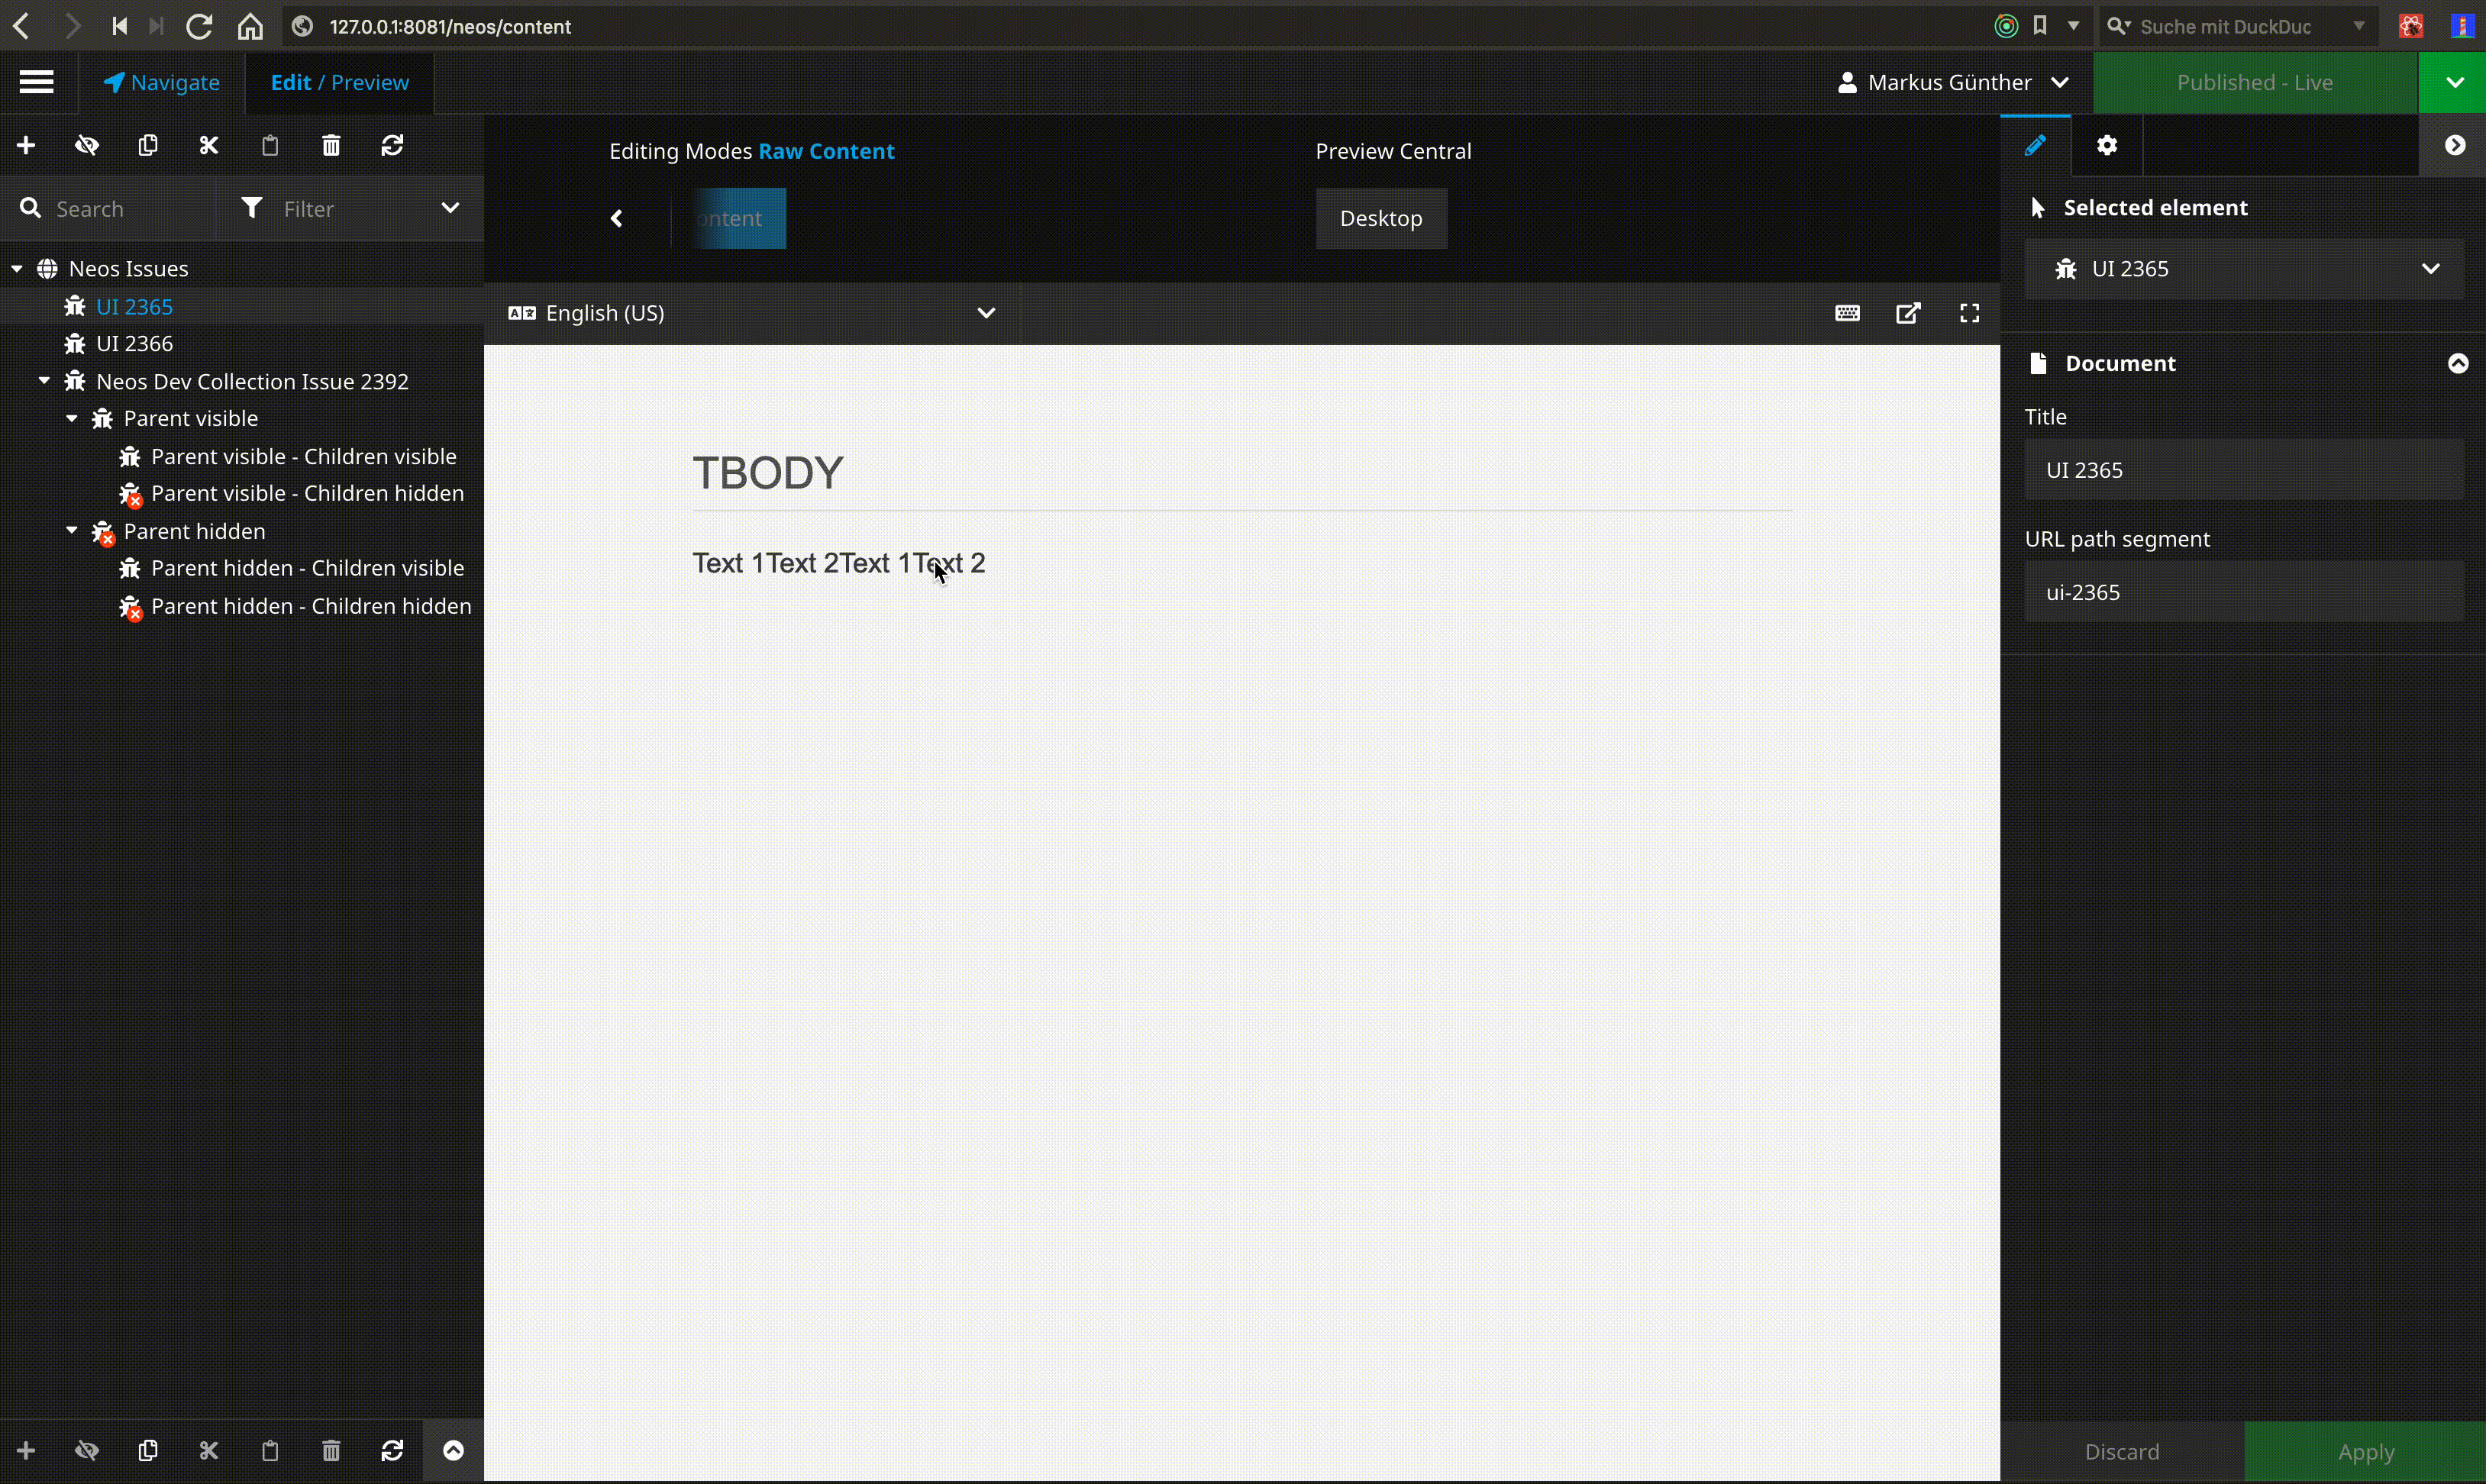Click the top Create new node plus icon
The height and width of the screenshot is (1484, 2486).
[x=26, y=146]
